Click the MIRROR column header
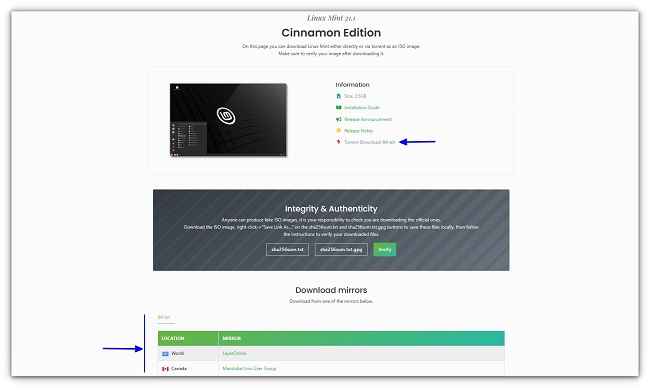Viewport: 650px width, 388px height. pos(361,338)
